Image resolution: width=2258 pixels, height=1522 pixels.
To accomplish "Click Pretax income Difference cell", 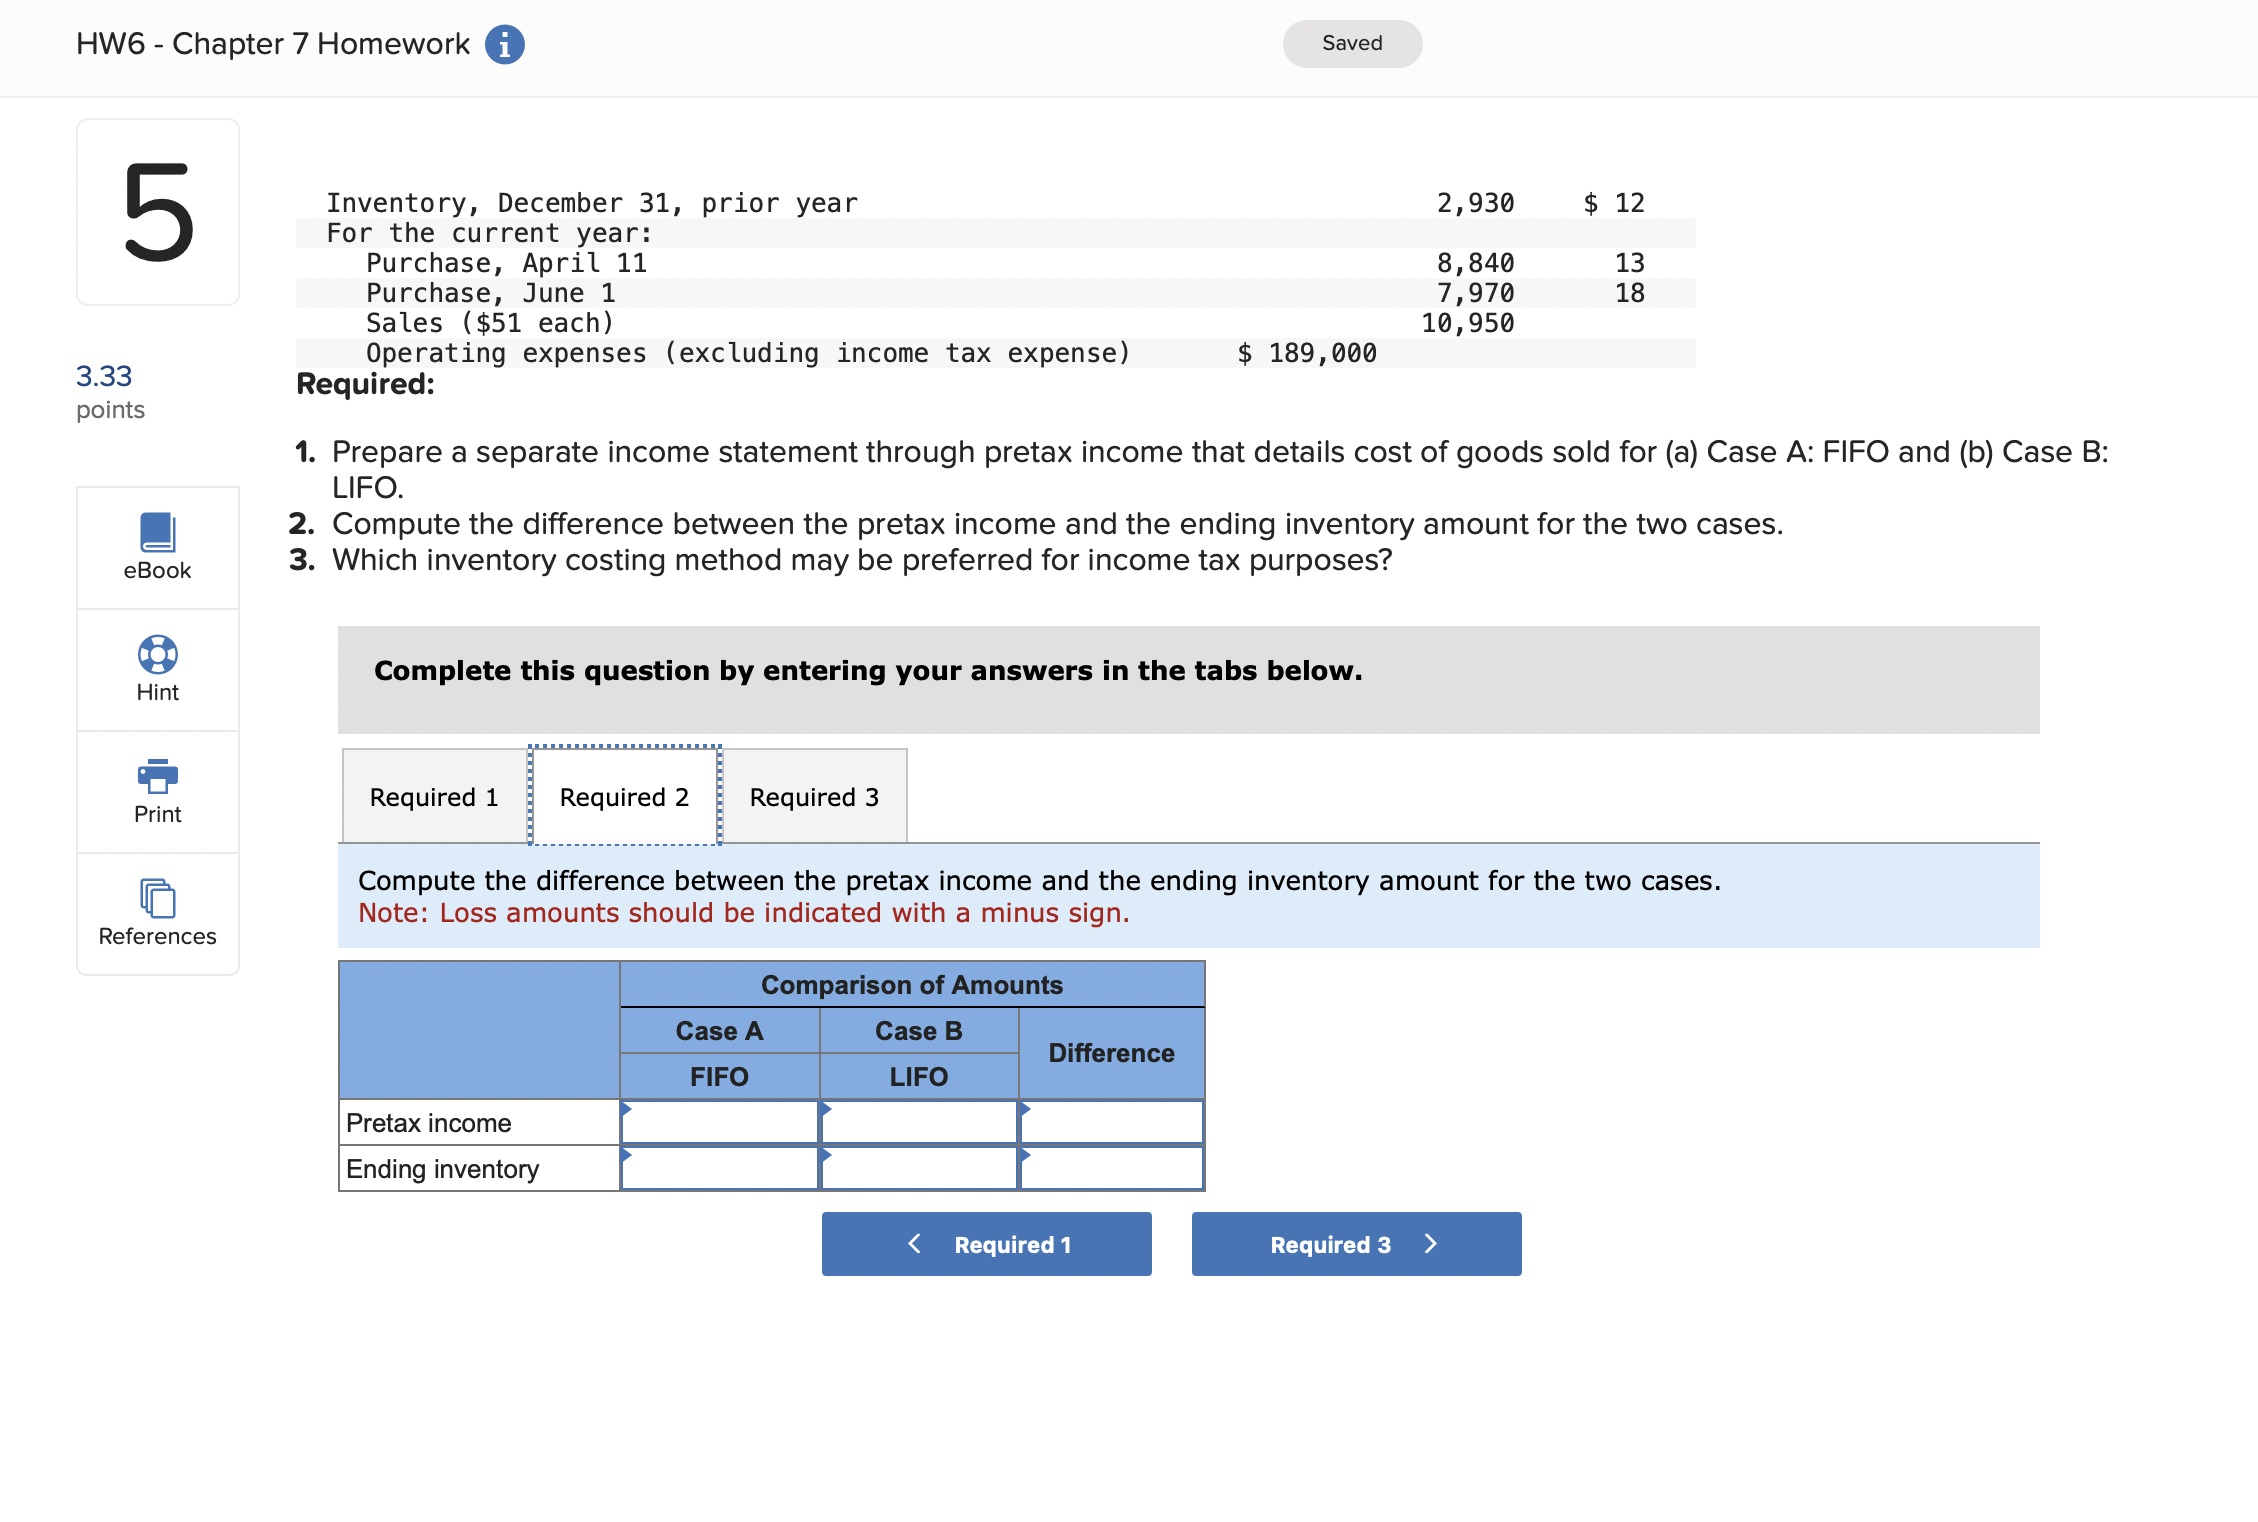I will coord(1111,1123).
